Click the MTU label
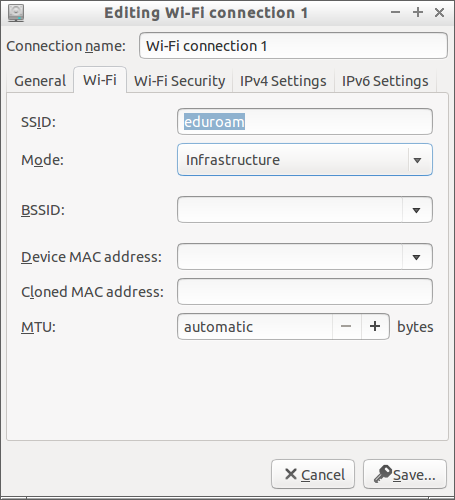 click(x=38, y=327)
